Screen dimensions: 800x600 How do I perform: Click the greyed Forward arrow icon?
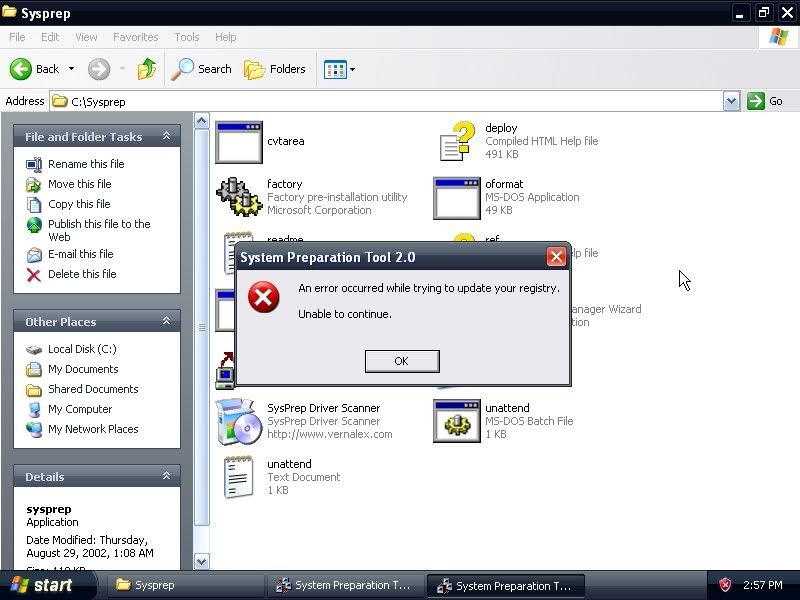[99, 69]
